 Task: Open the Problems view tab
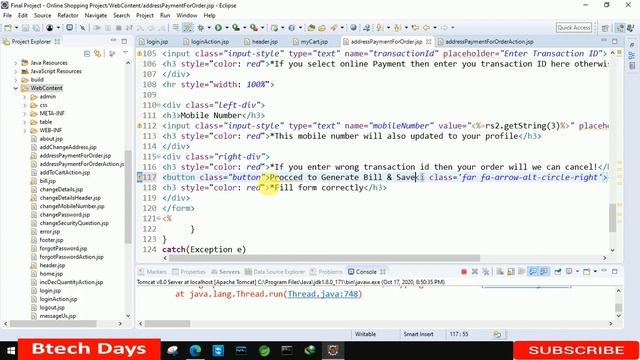click(326, 272)
